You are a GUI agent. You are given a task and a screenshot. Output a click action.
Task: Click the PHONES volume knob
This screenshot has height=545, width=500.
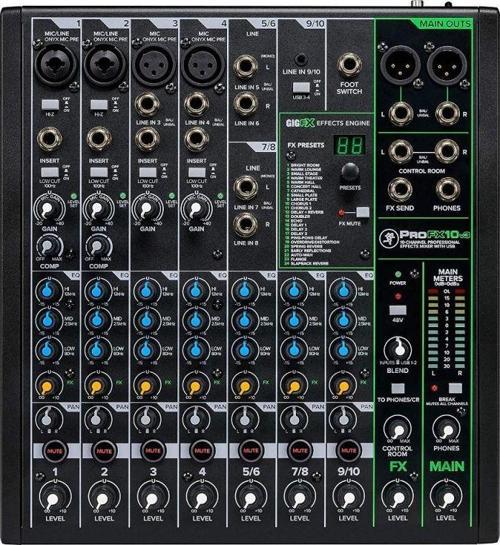447,430
